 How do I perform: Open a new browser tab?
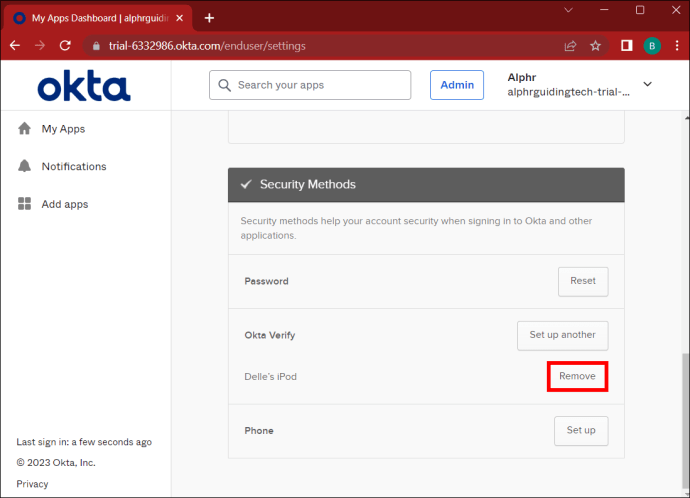(209, 18)
